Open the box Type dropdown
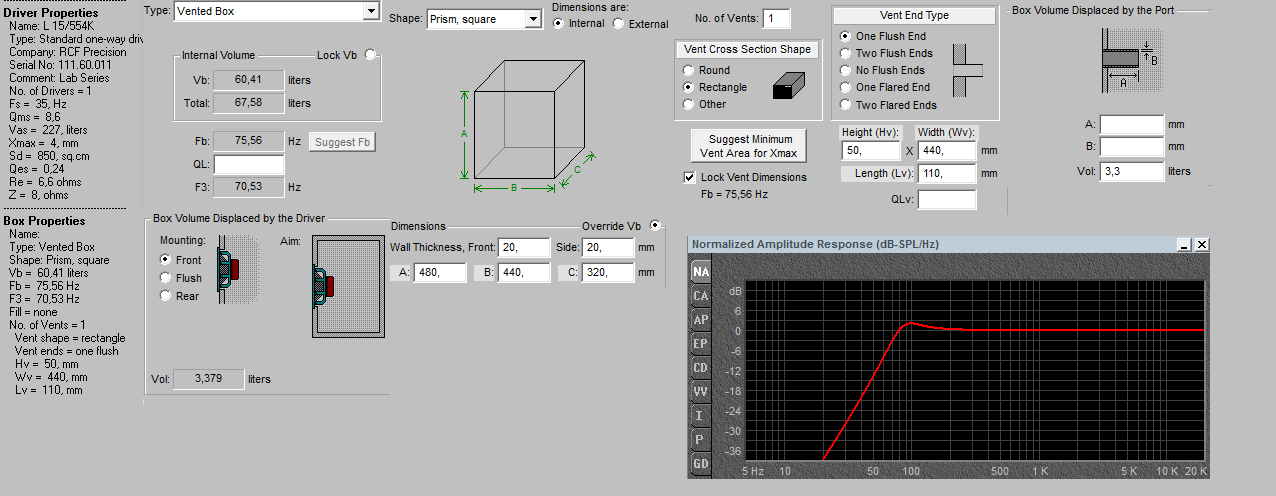 point(372,11)
